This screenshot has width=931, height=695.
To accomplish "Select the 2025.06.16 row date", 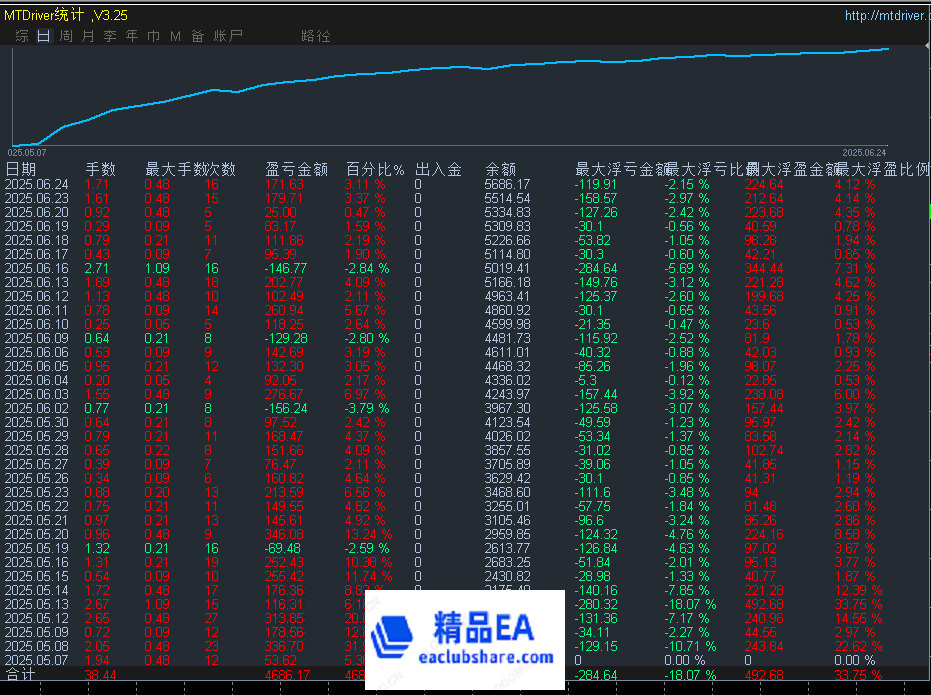I will (x=37, y=268).
